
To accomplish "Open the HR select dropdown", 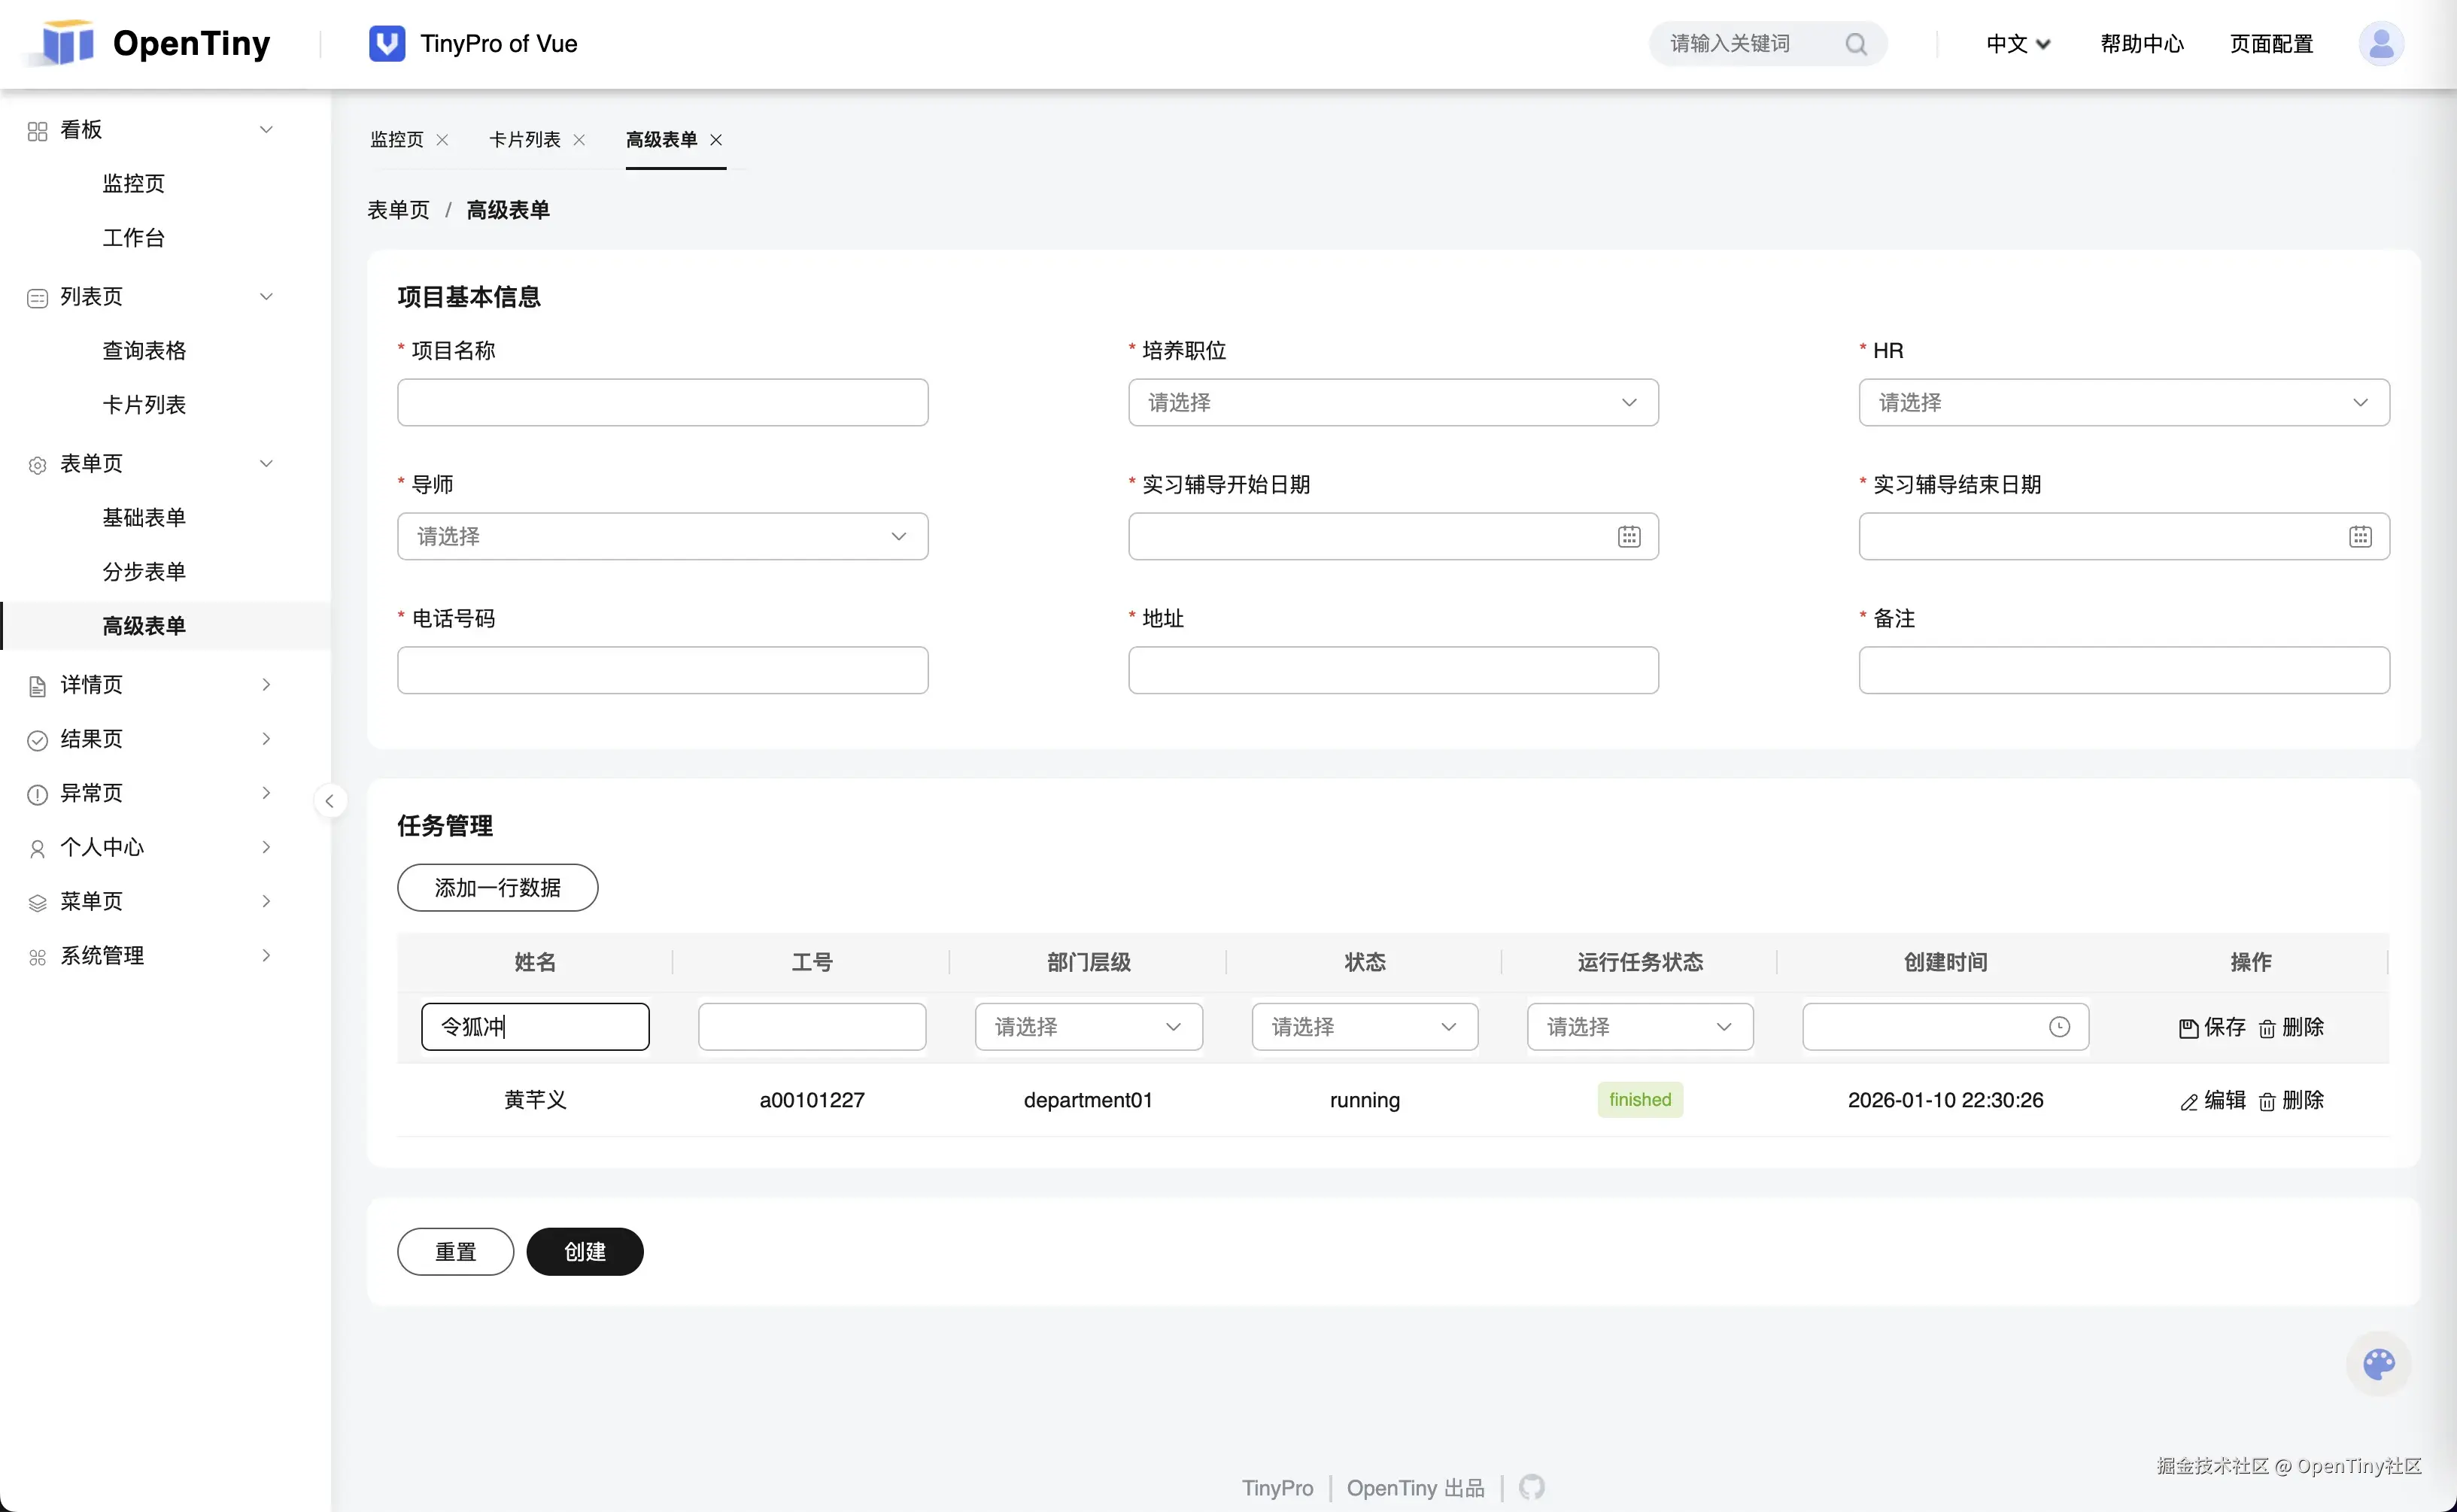I will (2123, 403).
